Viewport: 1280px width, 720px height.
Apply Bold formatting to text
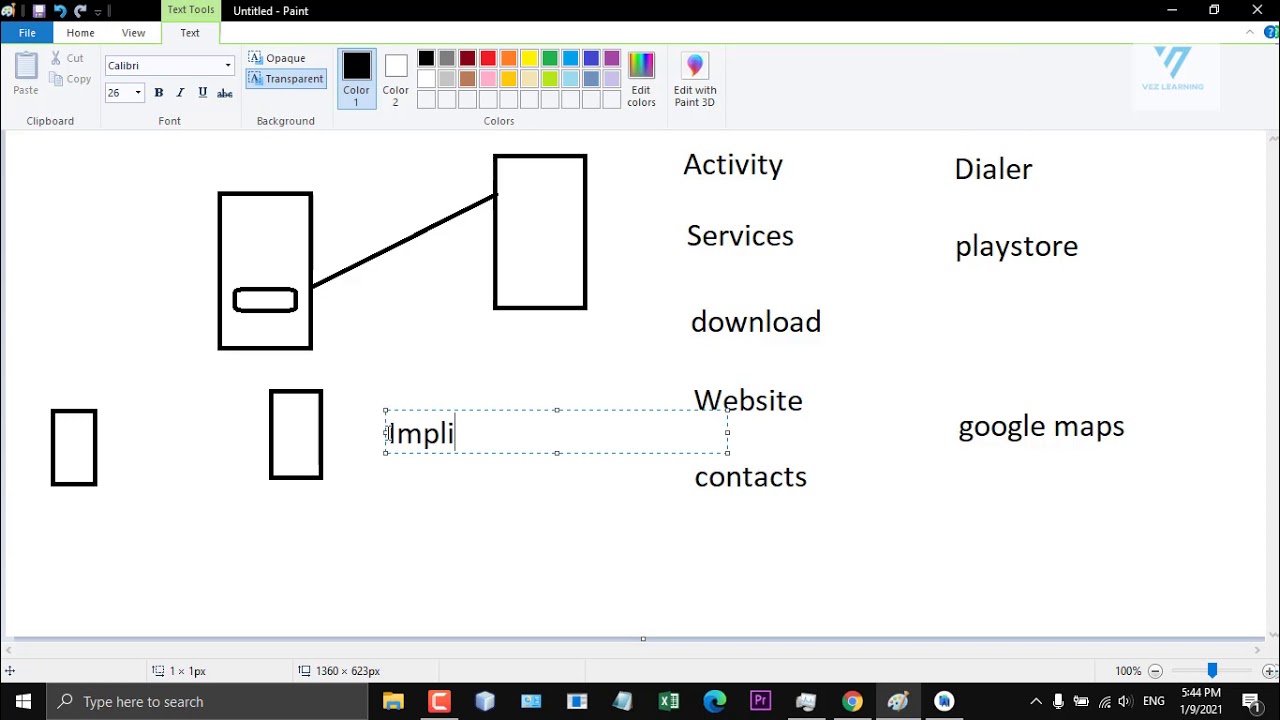(x=158, y=93)
